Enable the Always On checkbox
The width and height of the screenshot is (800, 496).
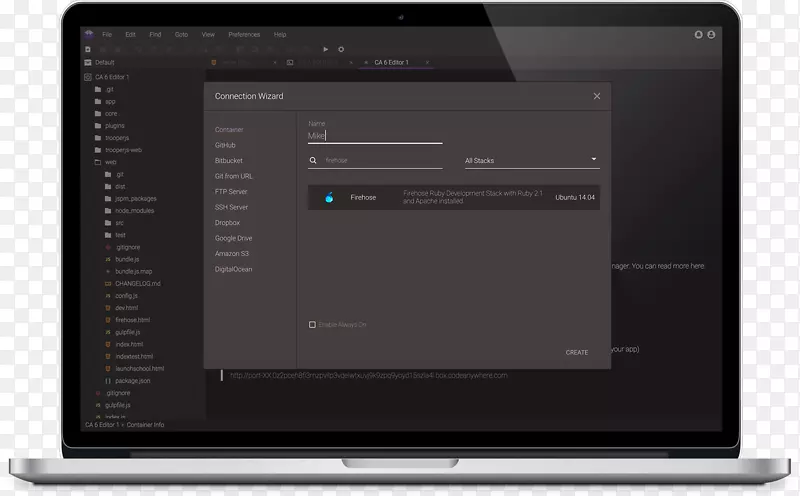click(x=312, y=325)
